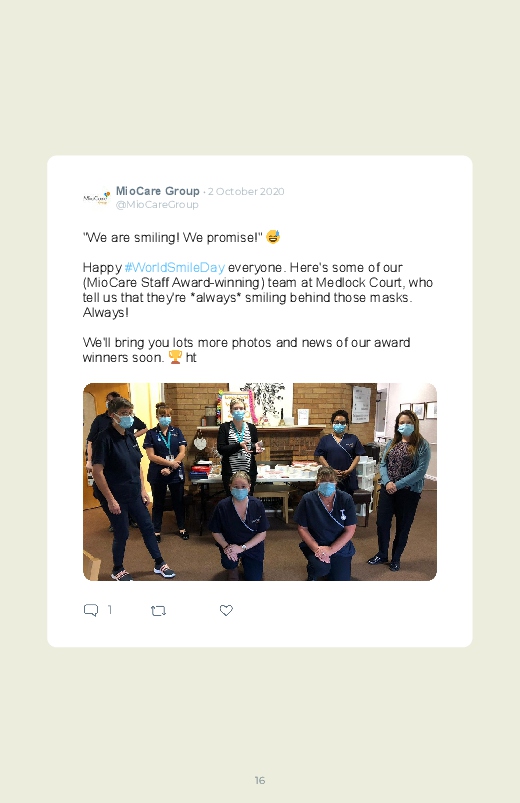
Task: Follow the #WorldSmileDay hashtag
Action: point(175,268)
